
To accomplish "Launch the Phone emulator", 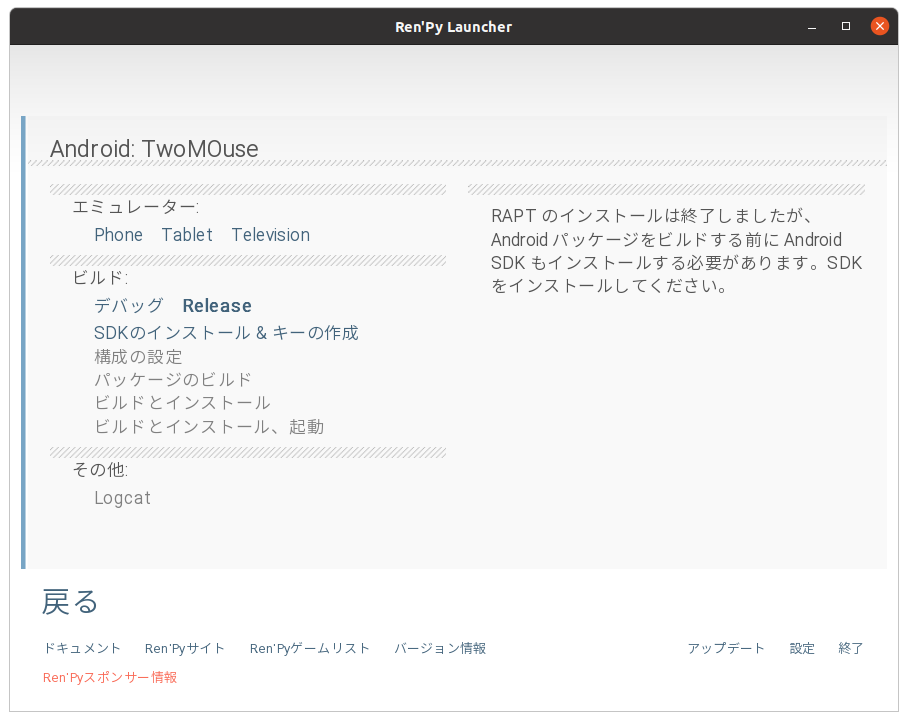I will 118,235.
